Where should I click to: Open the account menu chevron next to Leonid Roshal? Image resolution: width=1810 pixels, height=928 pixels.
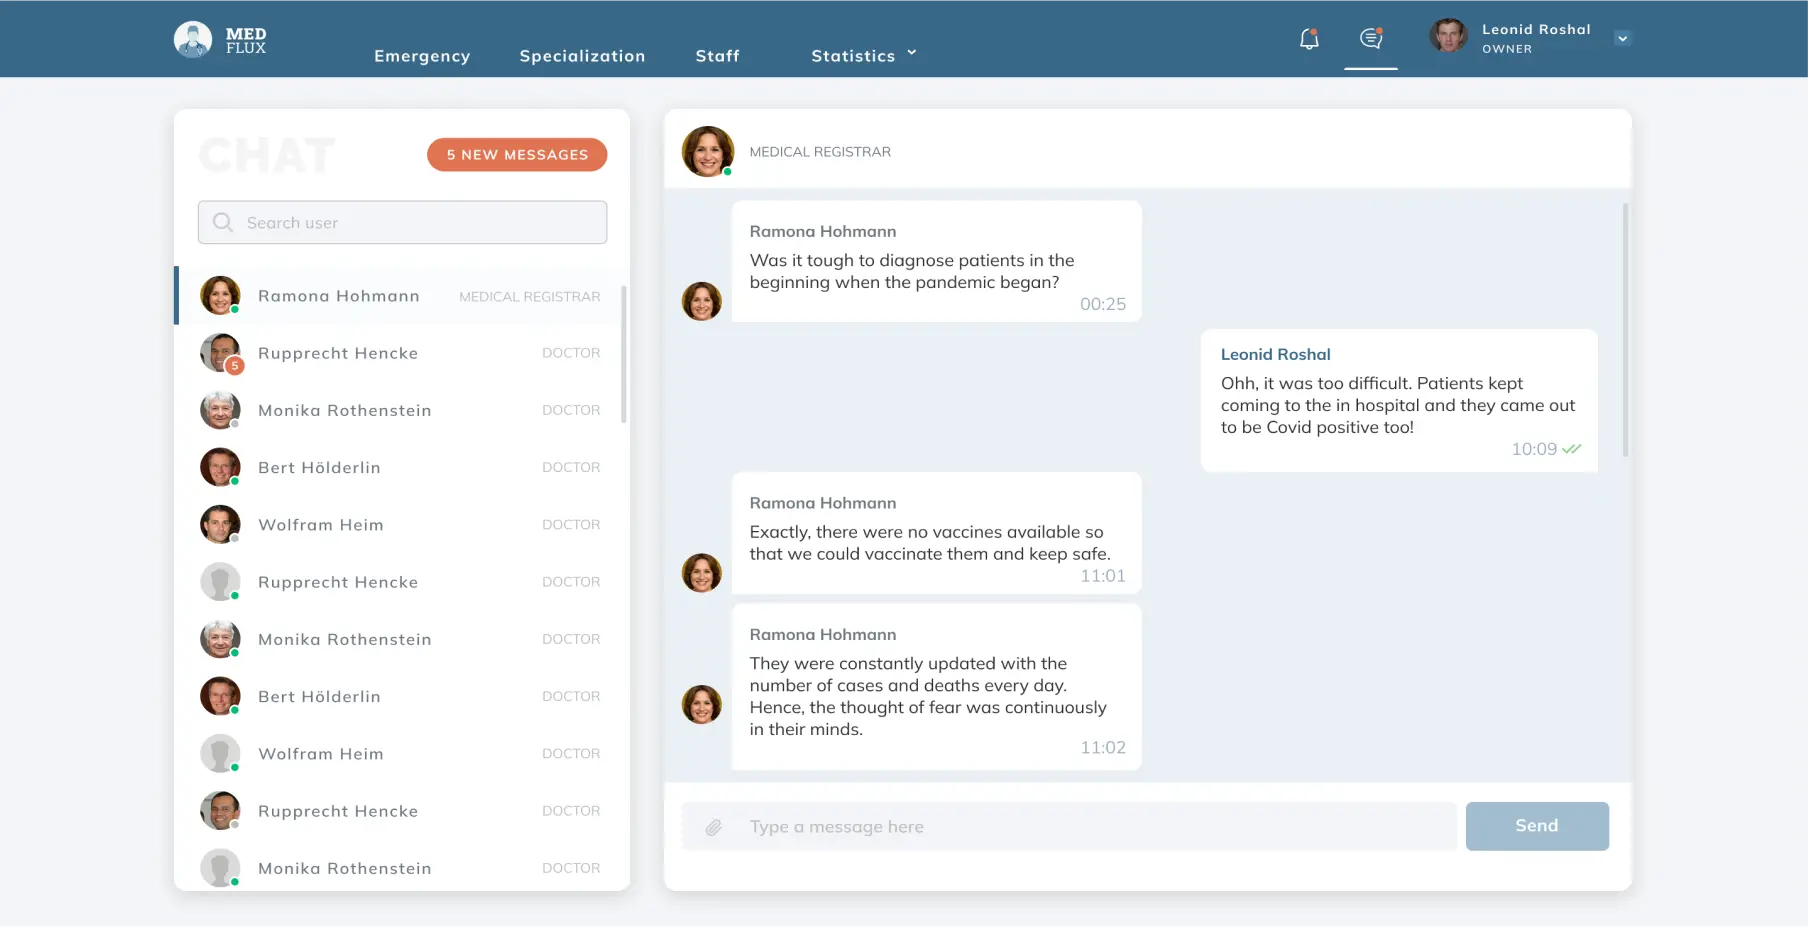(1622, 37)
